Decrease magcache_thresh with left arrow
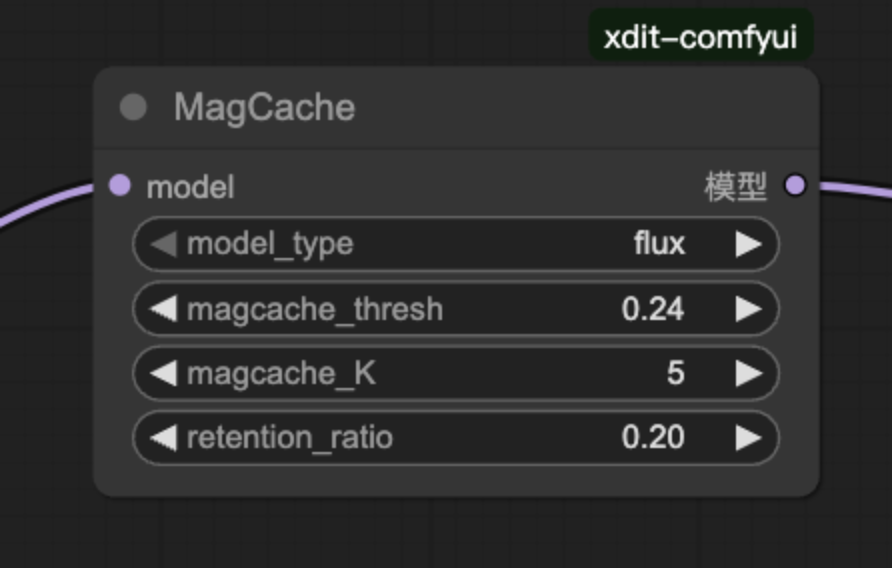This screenshot has width=892, height=568. pyautogui.click(x=164, y=309)
